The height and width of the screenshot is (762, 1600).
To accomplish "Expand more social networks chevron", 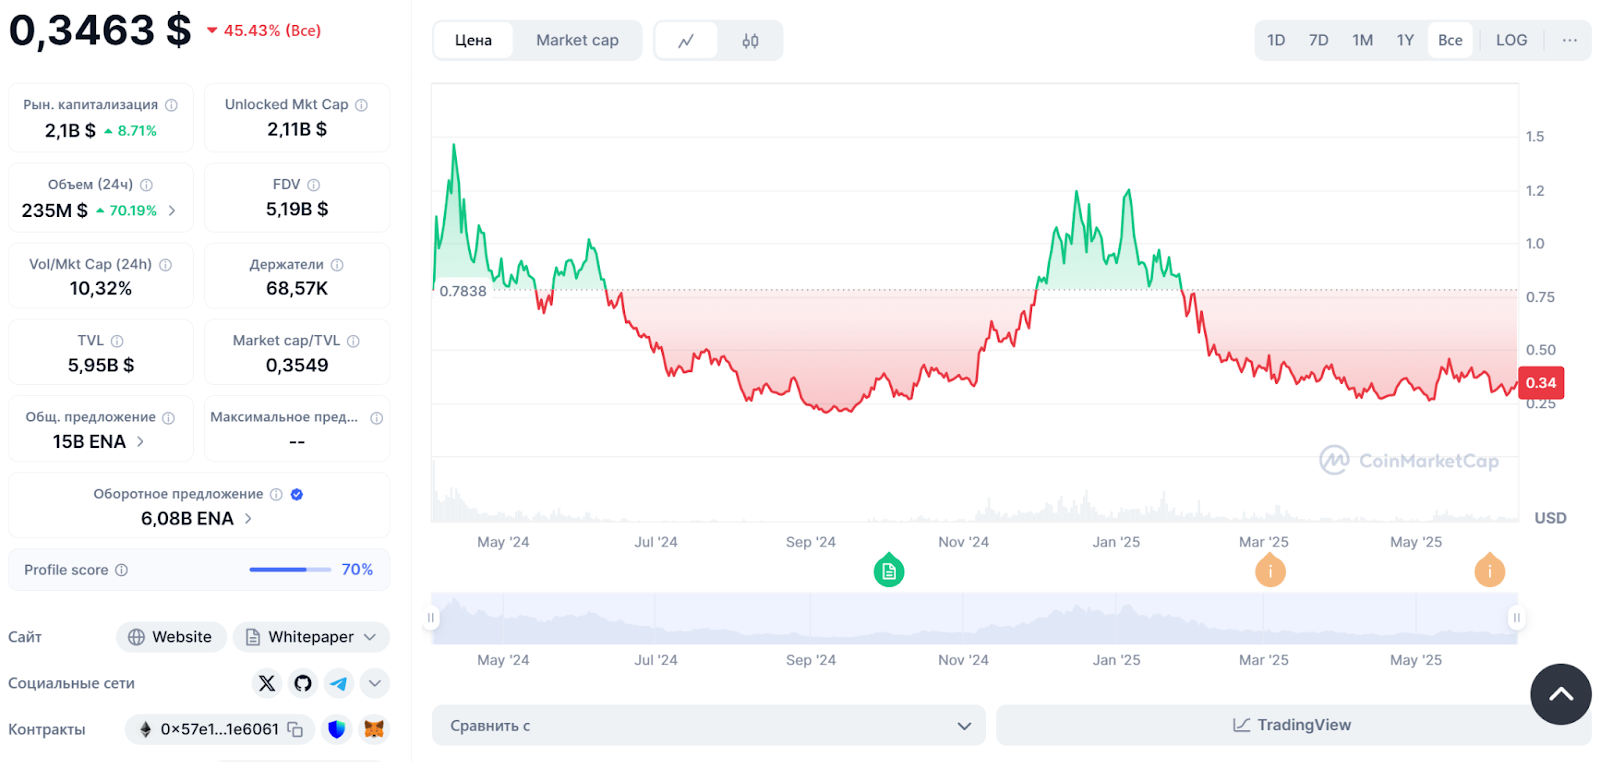I will (375, 683).
